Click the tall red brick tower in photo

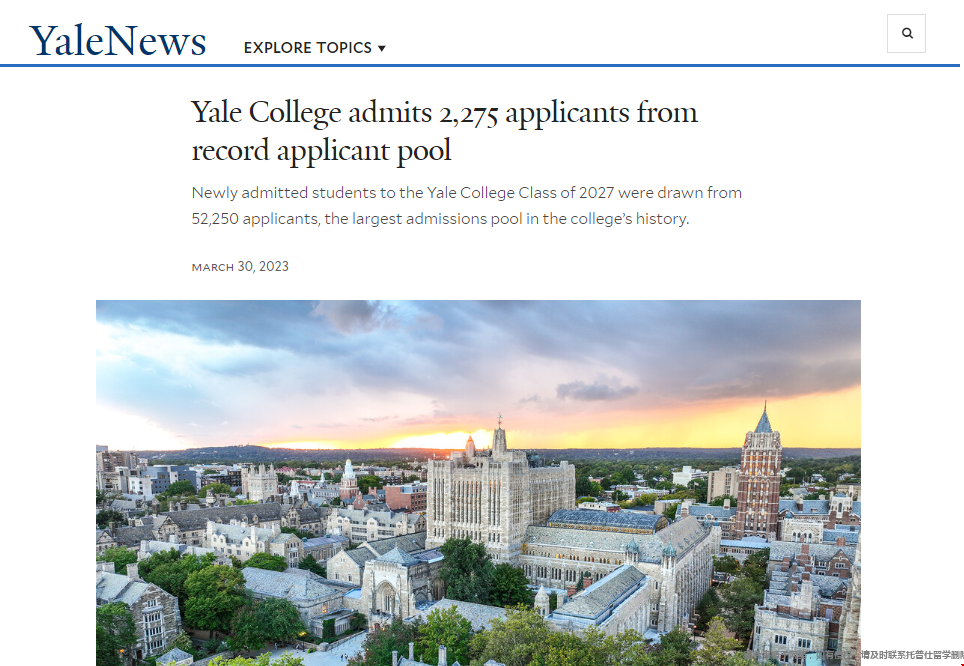(760, 475)
